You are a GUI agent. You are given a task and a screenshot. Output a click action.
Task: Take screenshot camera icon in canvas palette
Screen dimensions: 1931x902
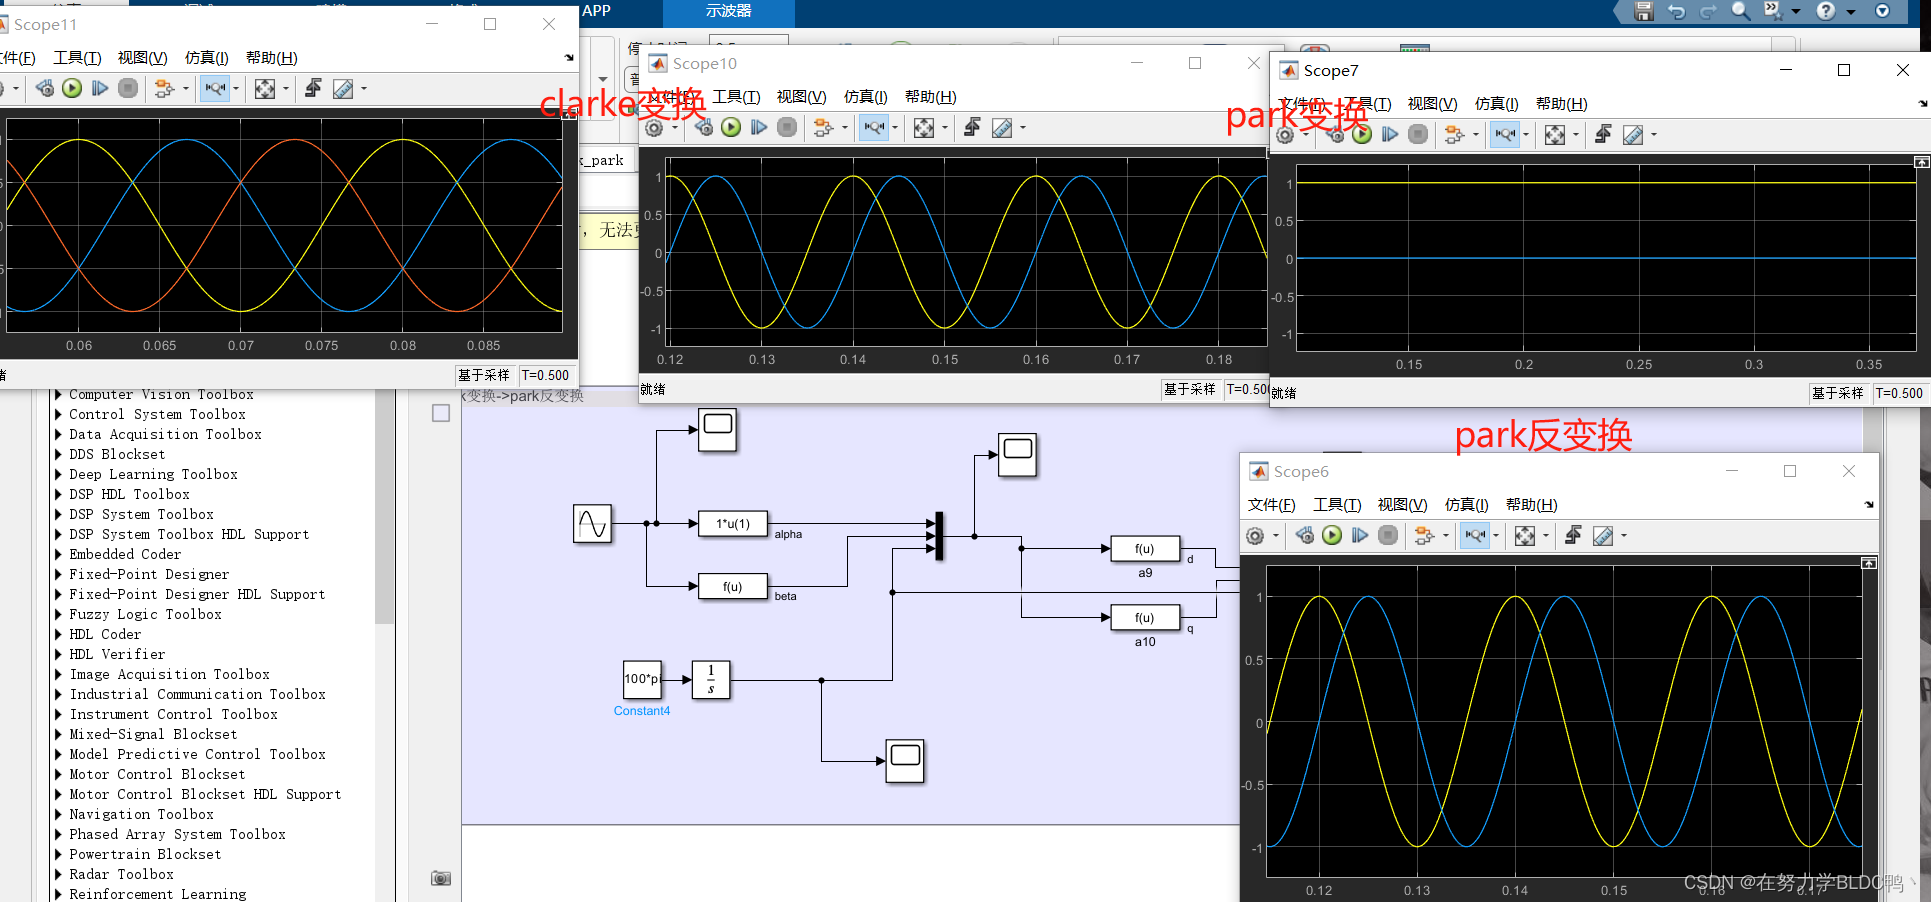[x=441, y=878]
